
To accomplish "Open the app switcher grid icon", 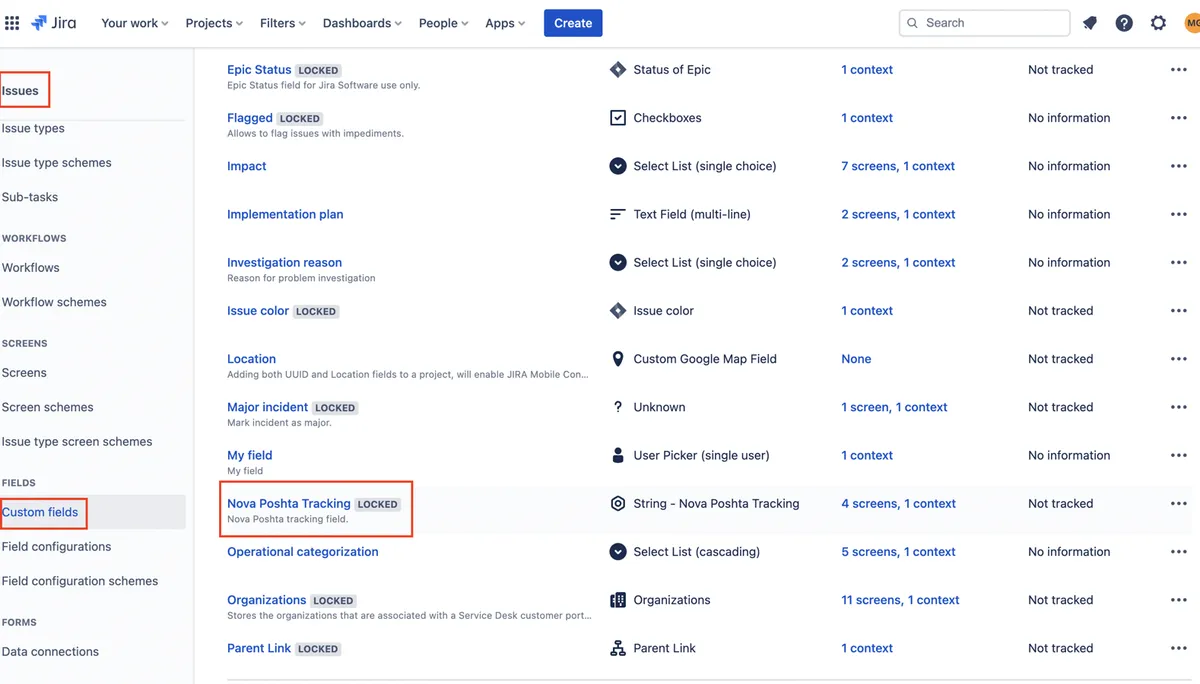I will point(12,23).
